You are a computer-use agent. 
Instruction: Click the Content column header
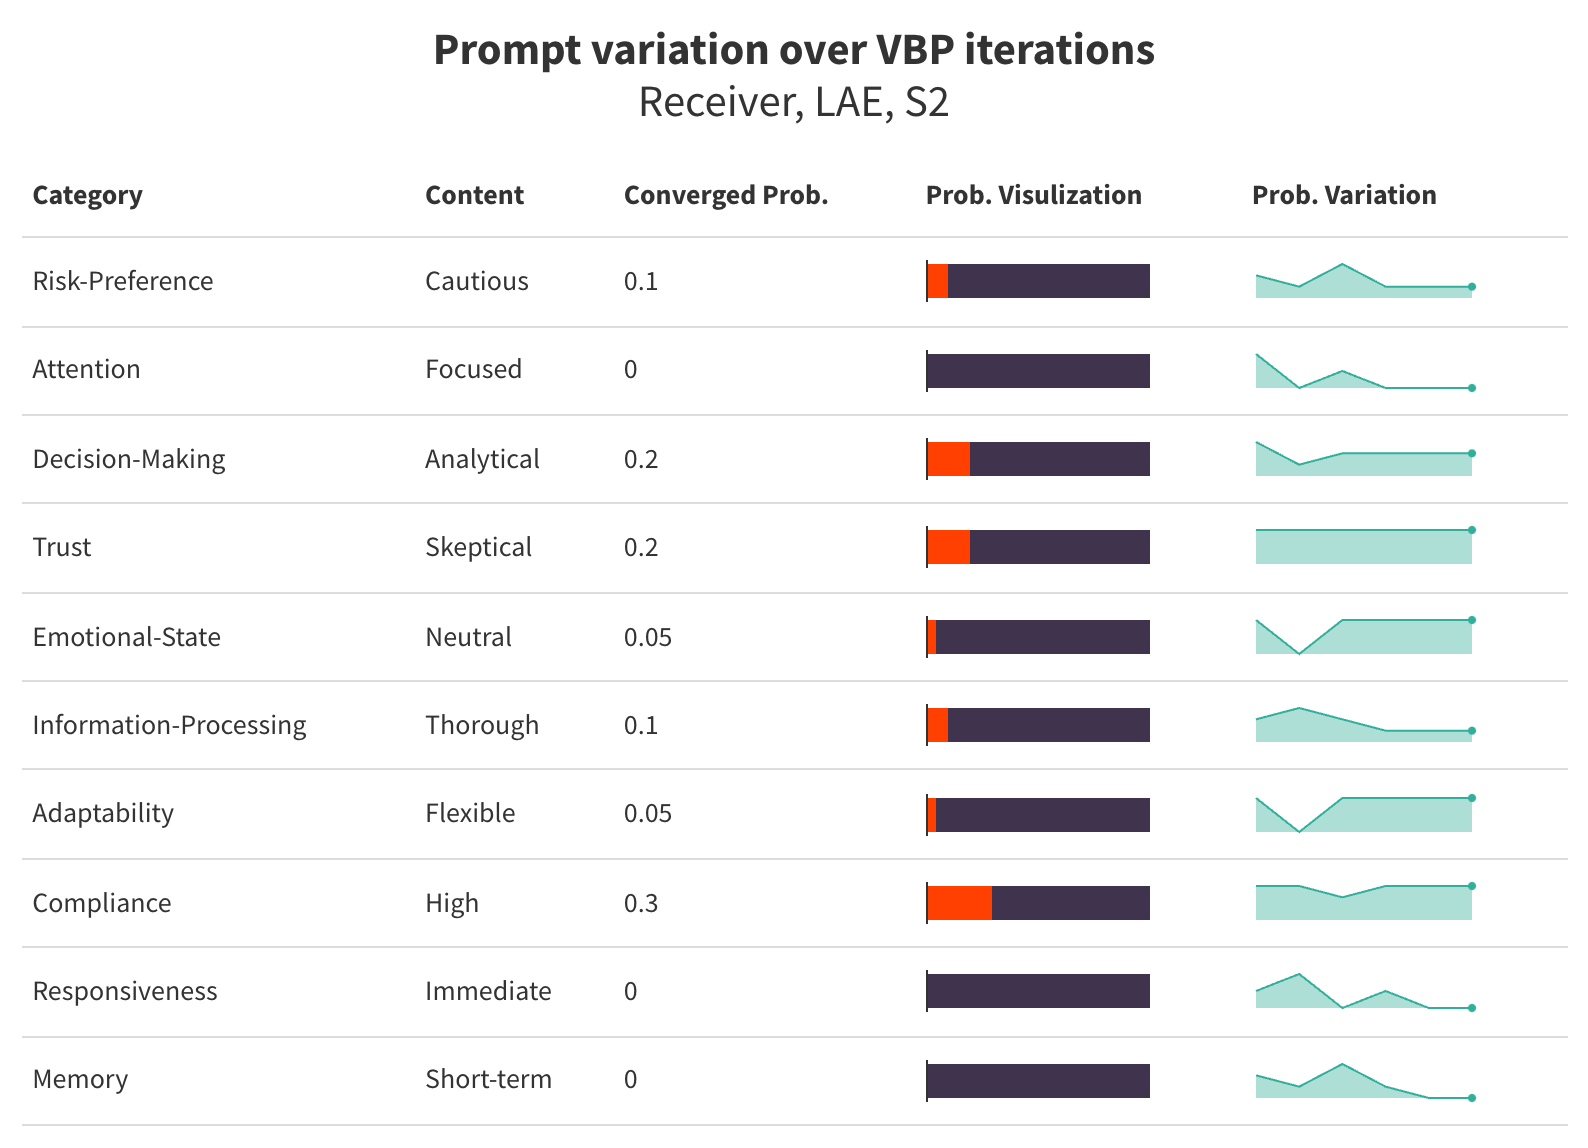pyautogui.click(x=474, y=195)
